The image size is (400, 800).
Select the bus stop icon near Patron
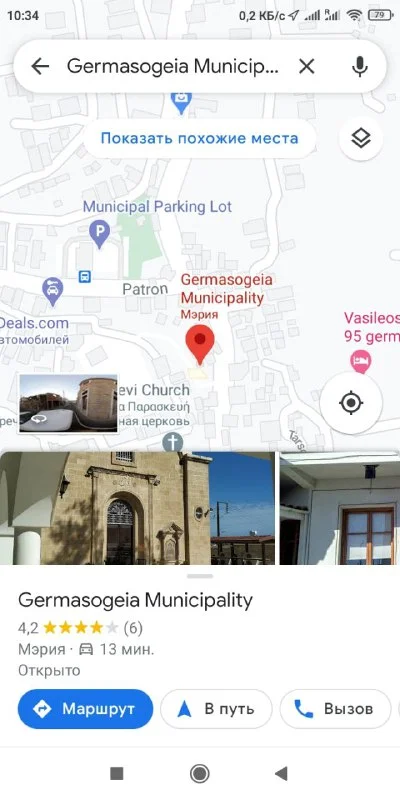(85, 277)
